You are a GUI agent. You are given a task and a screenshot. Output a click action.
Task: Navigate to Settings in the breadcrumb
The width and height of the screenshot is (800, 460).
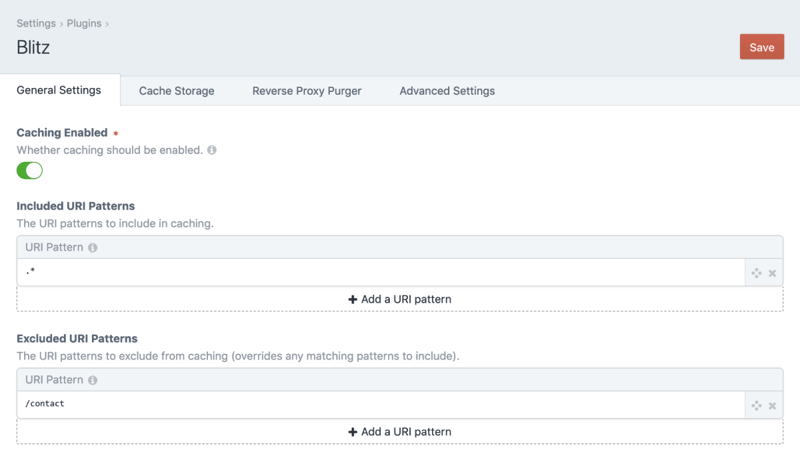(x=36, y=23)
